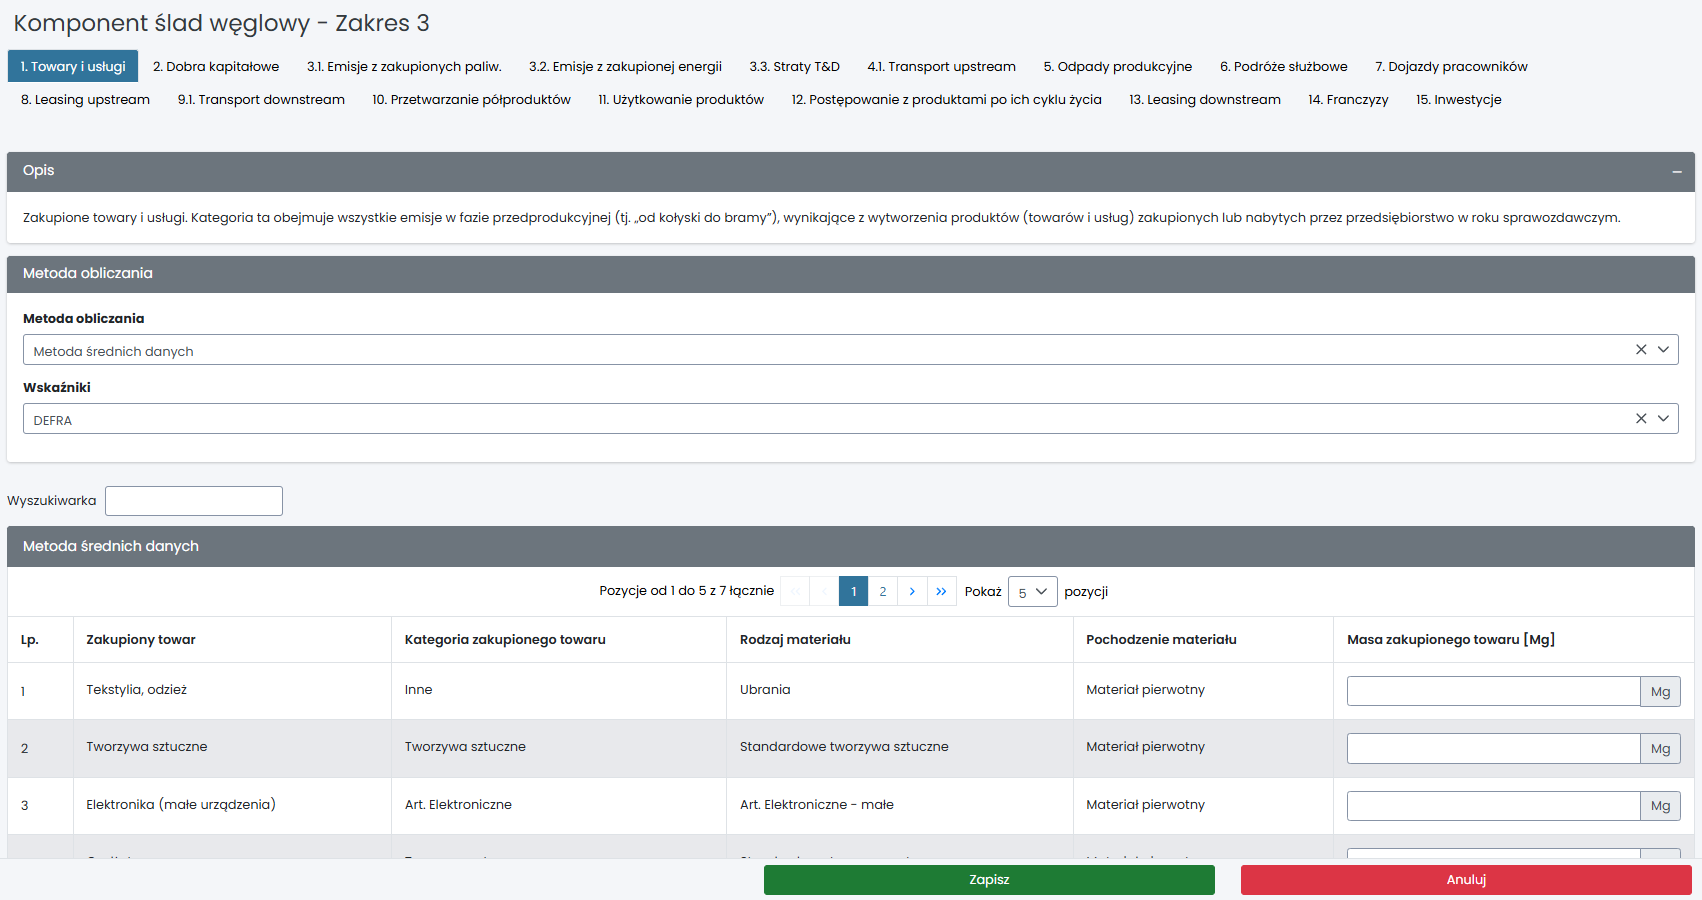Go to next page using single arrow
This screenshot has height=900, width=1702.
coord(912,592)
